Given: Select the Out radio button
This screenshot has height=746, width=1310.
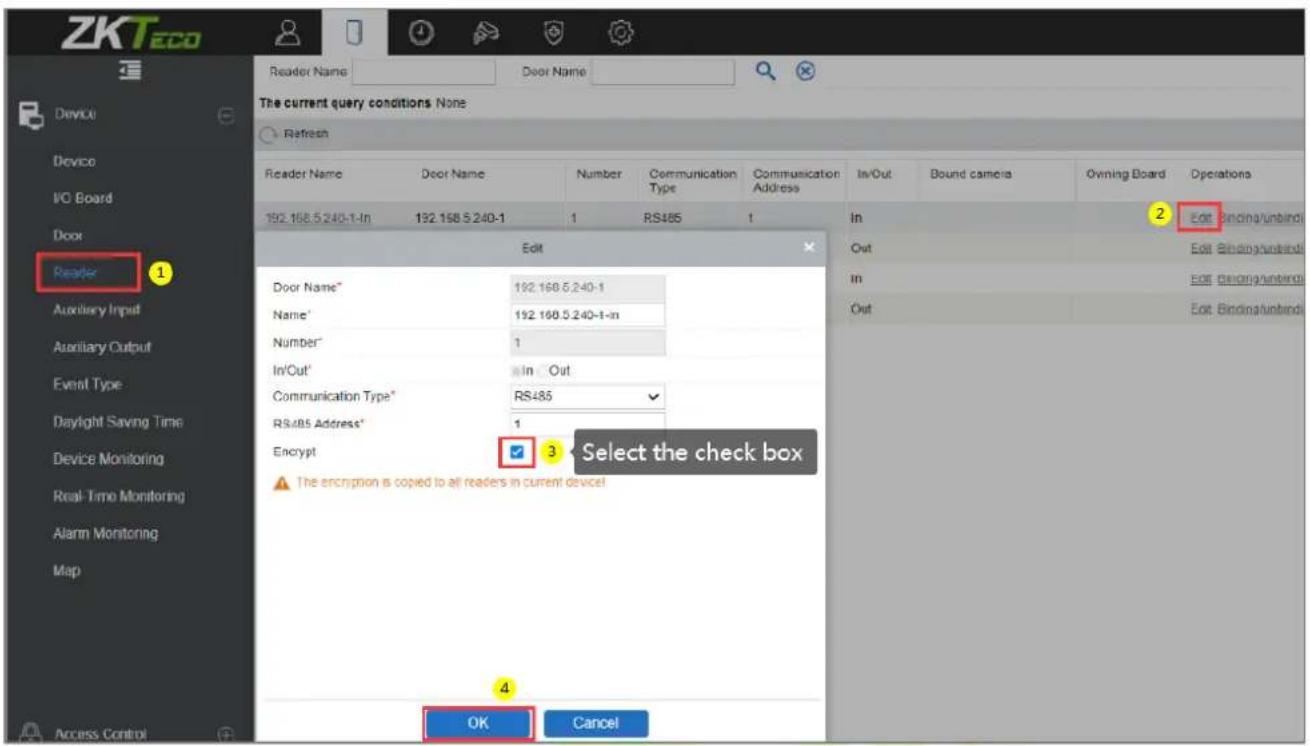Looking at the screenshot, I should click(x=543, y=370).
